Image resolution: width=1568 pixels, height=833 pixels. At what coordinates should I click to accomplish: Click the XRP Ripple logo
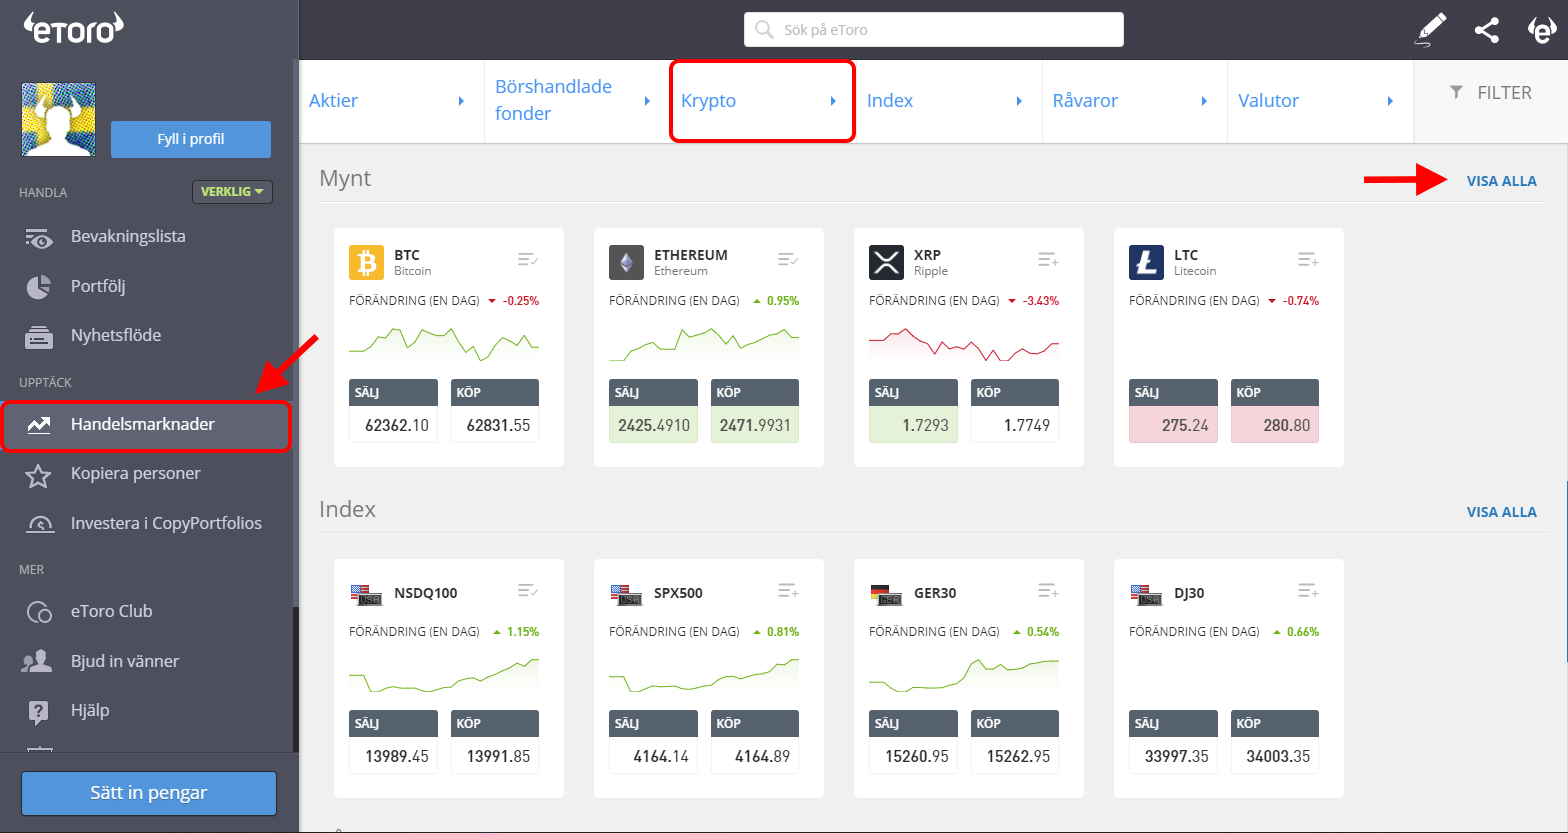[886, 263]
